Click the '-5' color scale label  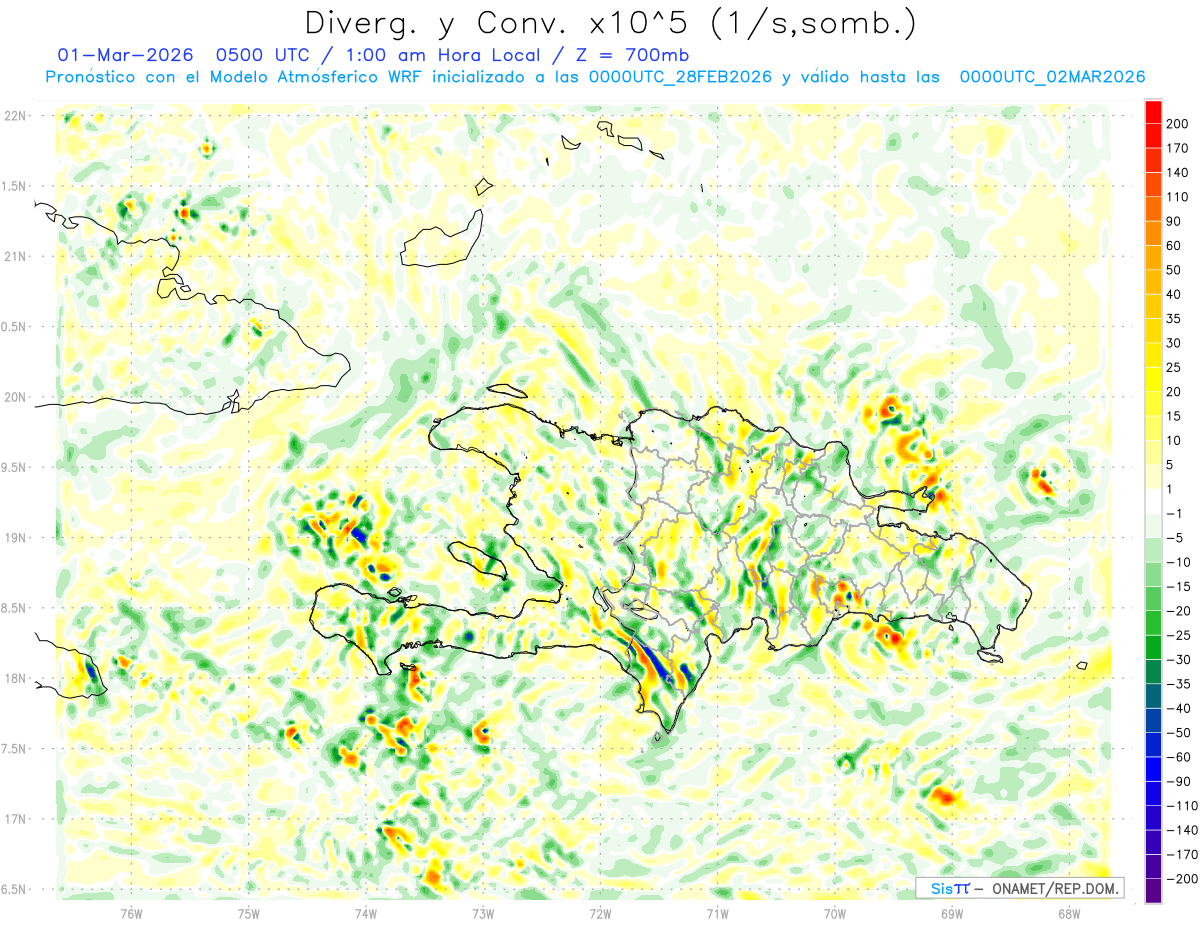coord(1175,538)
